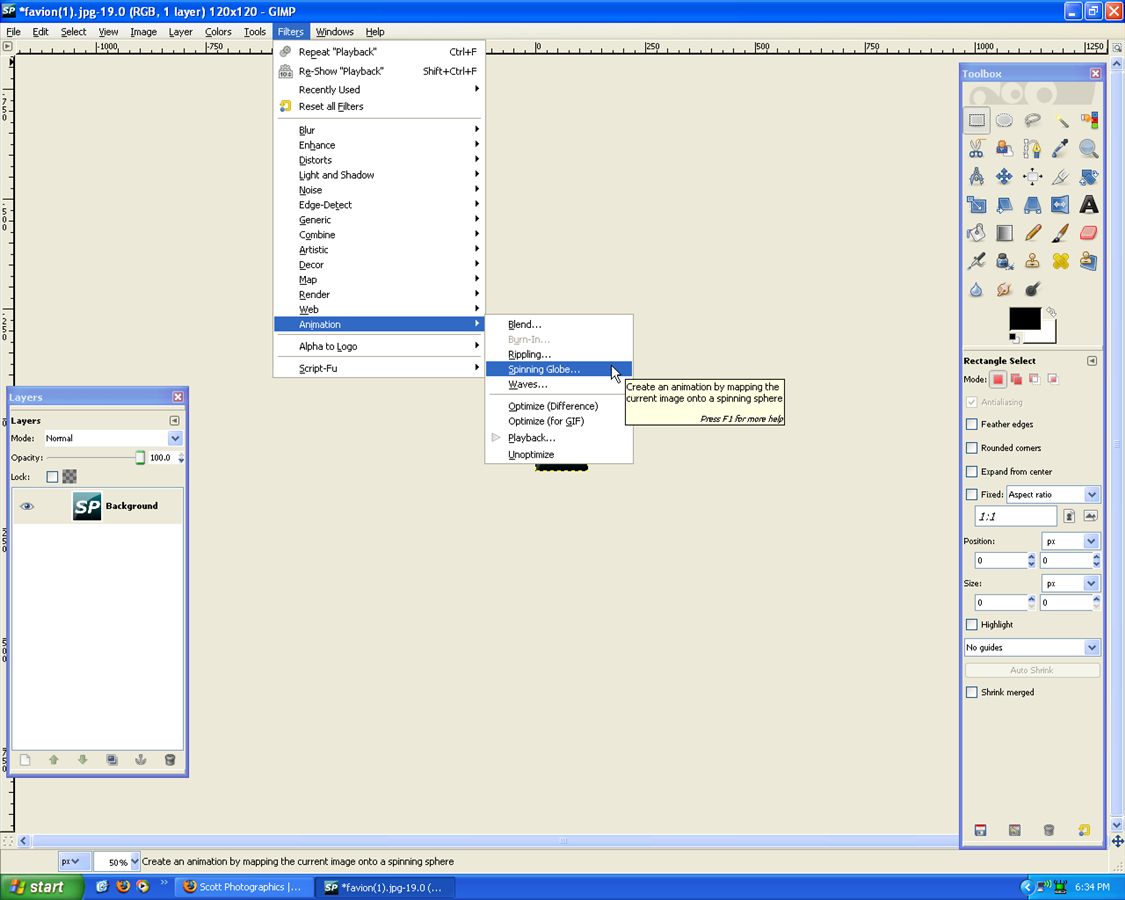Open the Size unit px dropdown
Viewport: 1125px width, 900px height.
coord(1070,583)
